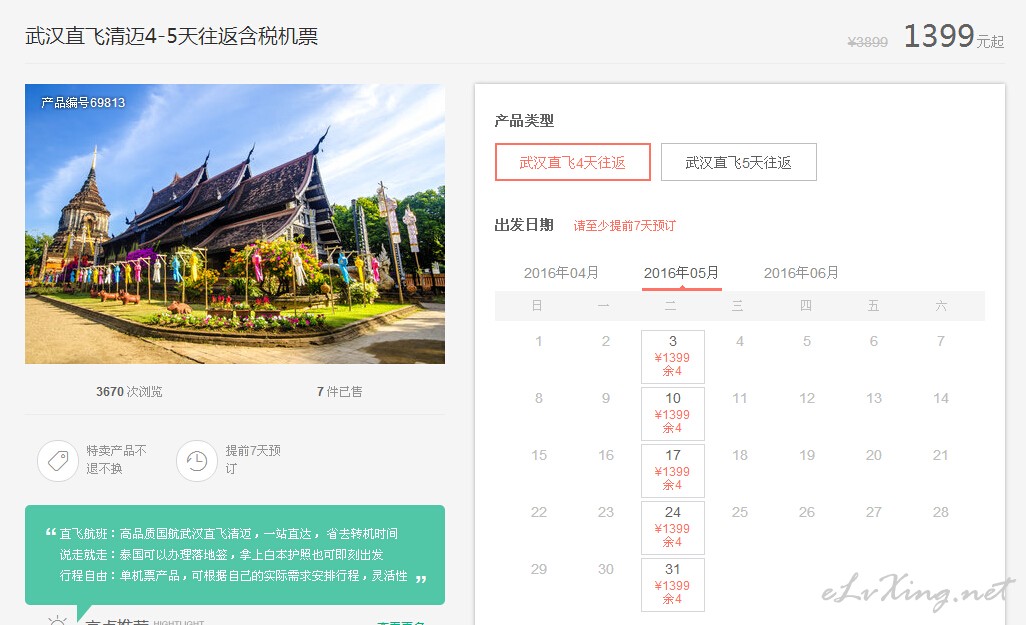Switch to the 2016年05月 month tab
The width and height of the screenshot is (1026, 625).
tap(681, 273)
